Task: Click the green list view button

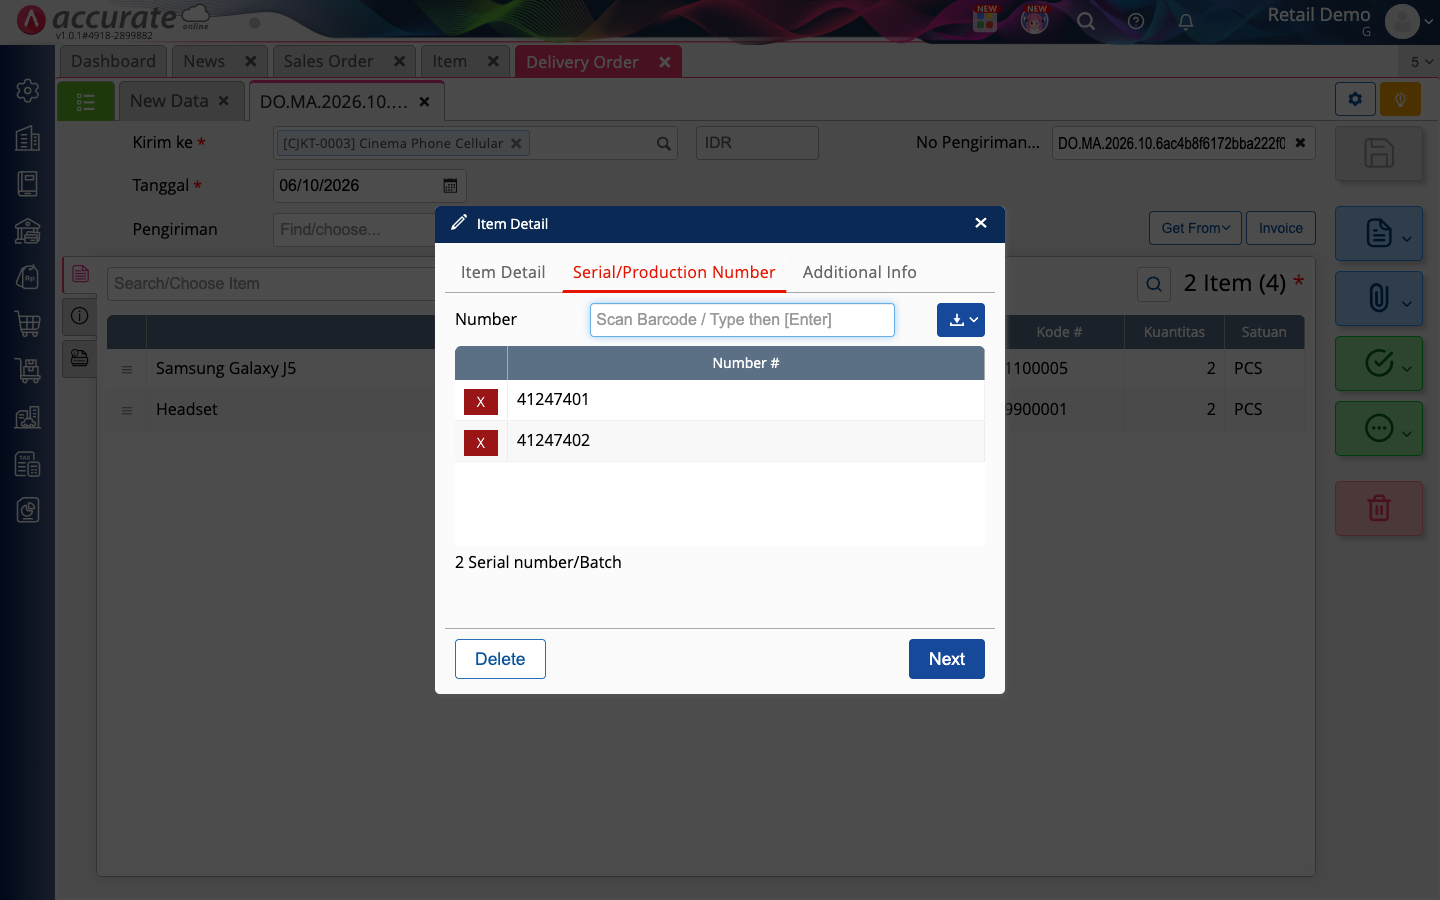Action: pos(86,102)
